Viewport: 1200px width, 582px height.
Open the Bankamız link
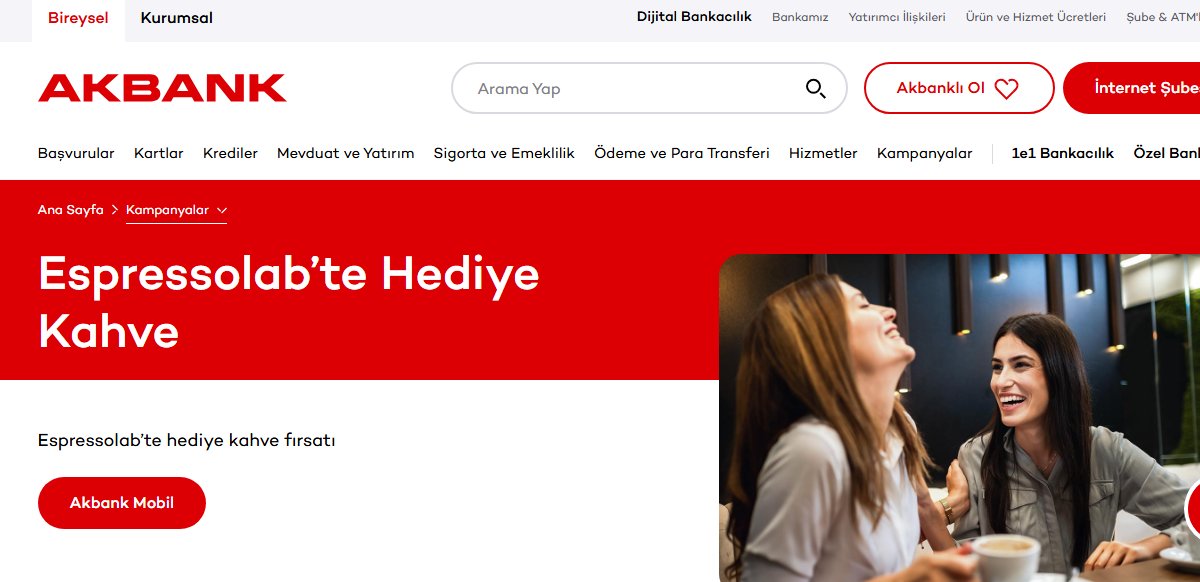[x=800, y=17]
